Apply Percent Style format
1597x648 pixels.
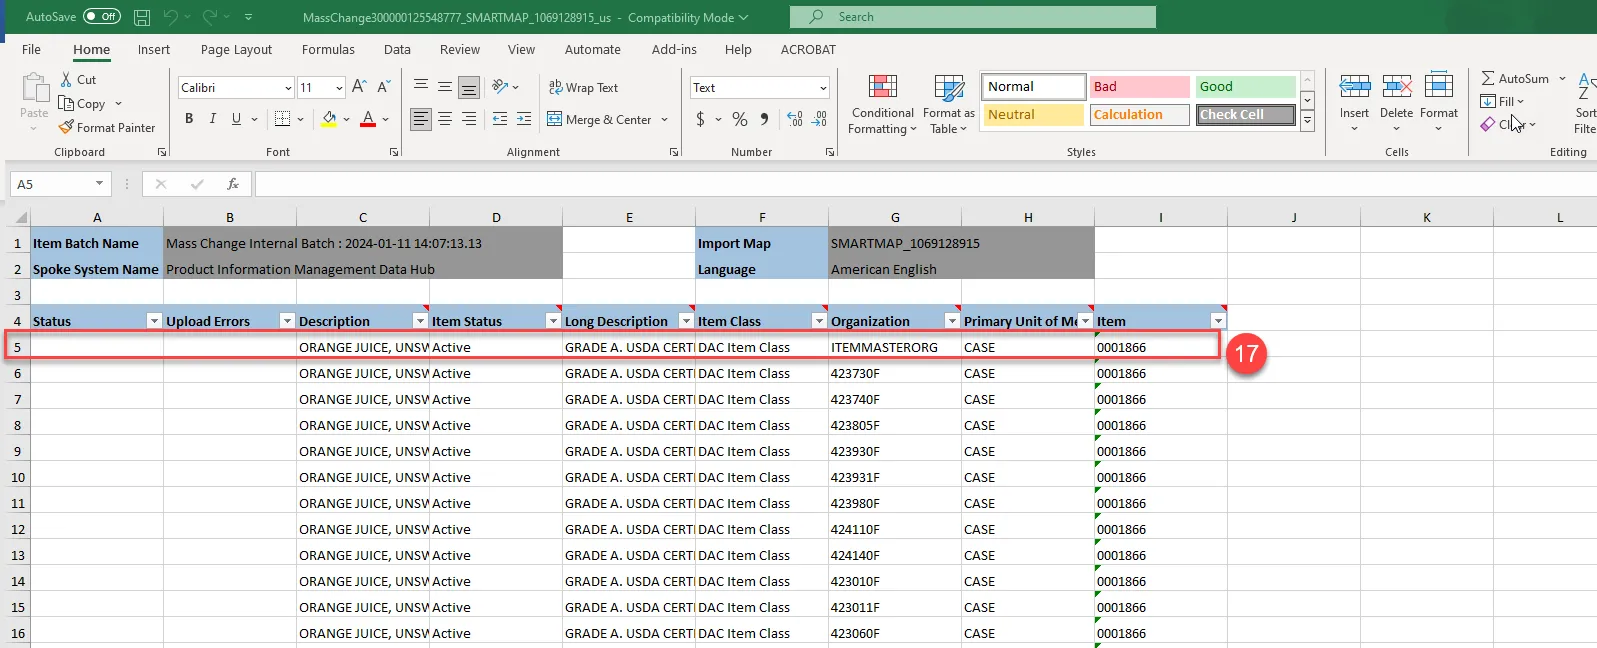(739, 119)
